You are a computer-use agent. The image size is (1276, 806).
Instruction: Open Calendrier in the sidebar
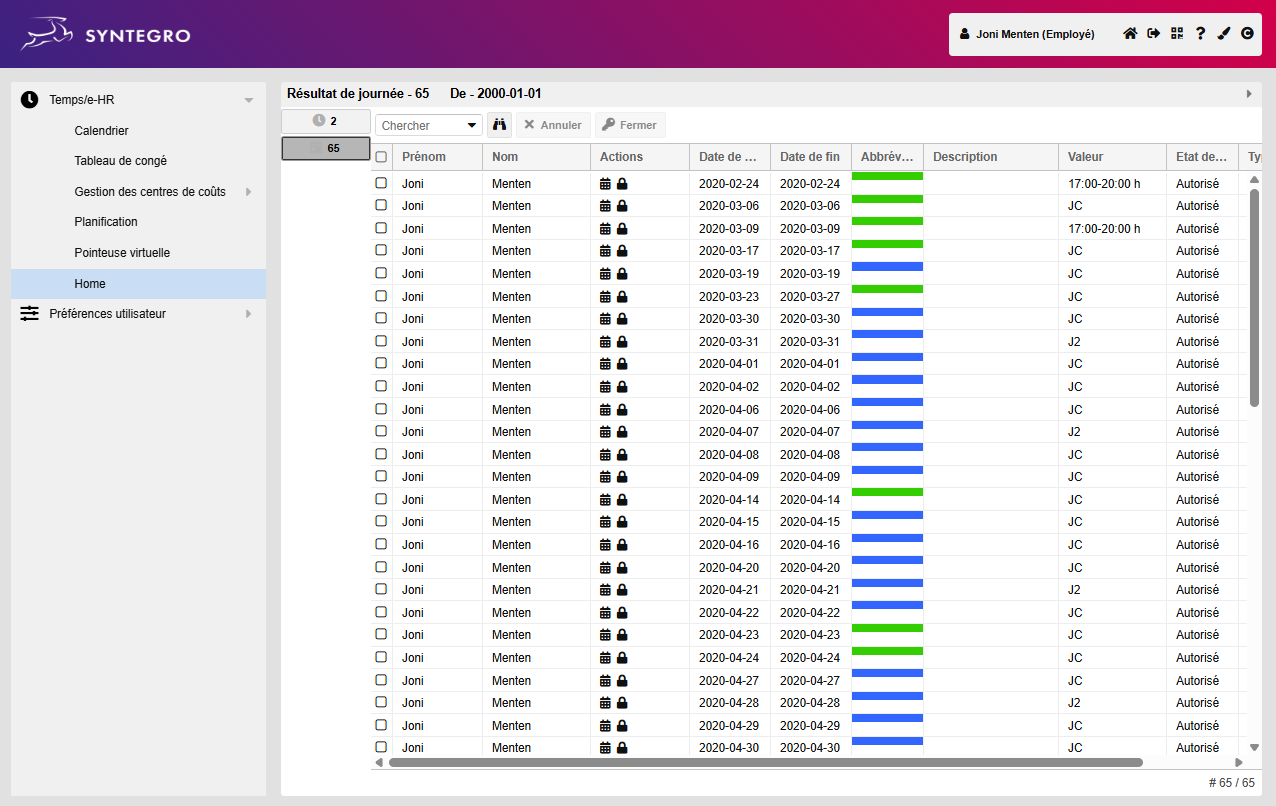(101, 131)
